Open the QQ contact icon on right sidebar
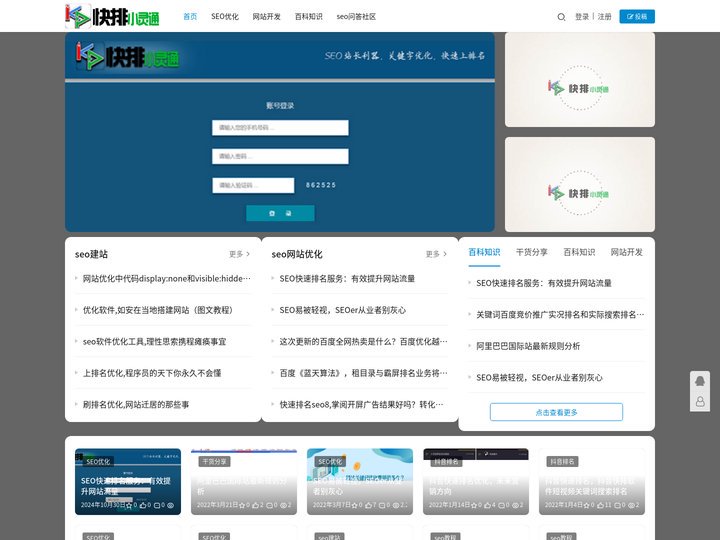The height and width of the screenshot is (540, 720). (700, 381)
